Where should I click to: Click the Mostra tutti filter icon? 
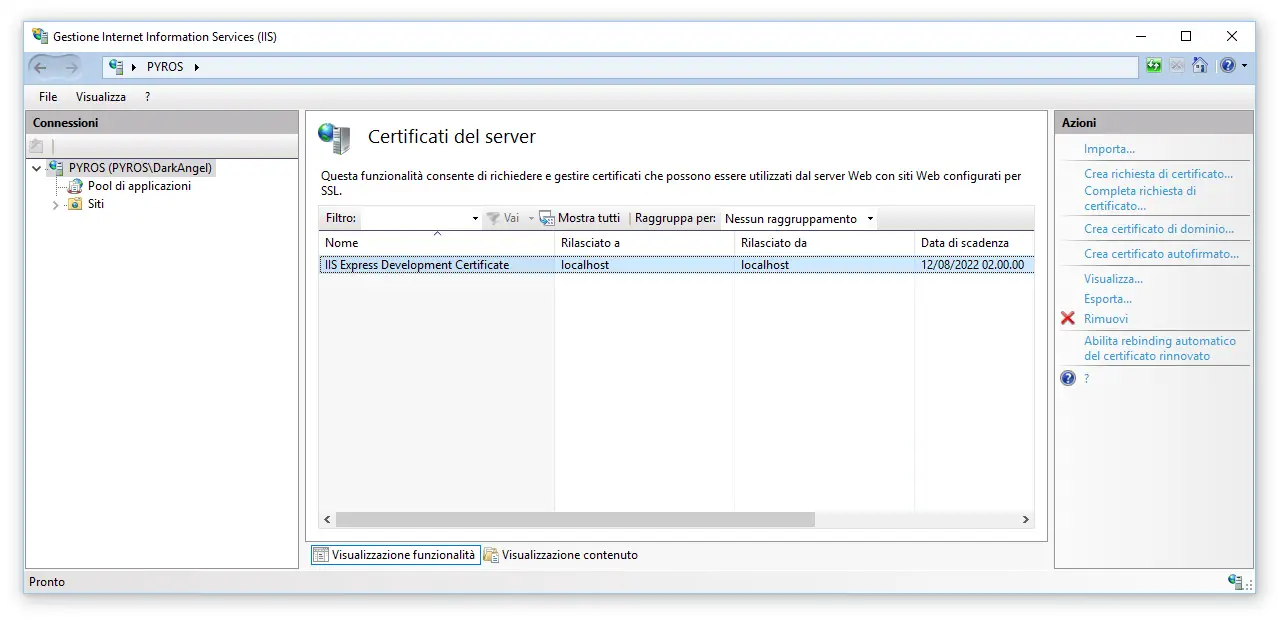click(x=546, y=218)
